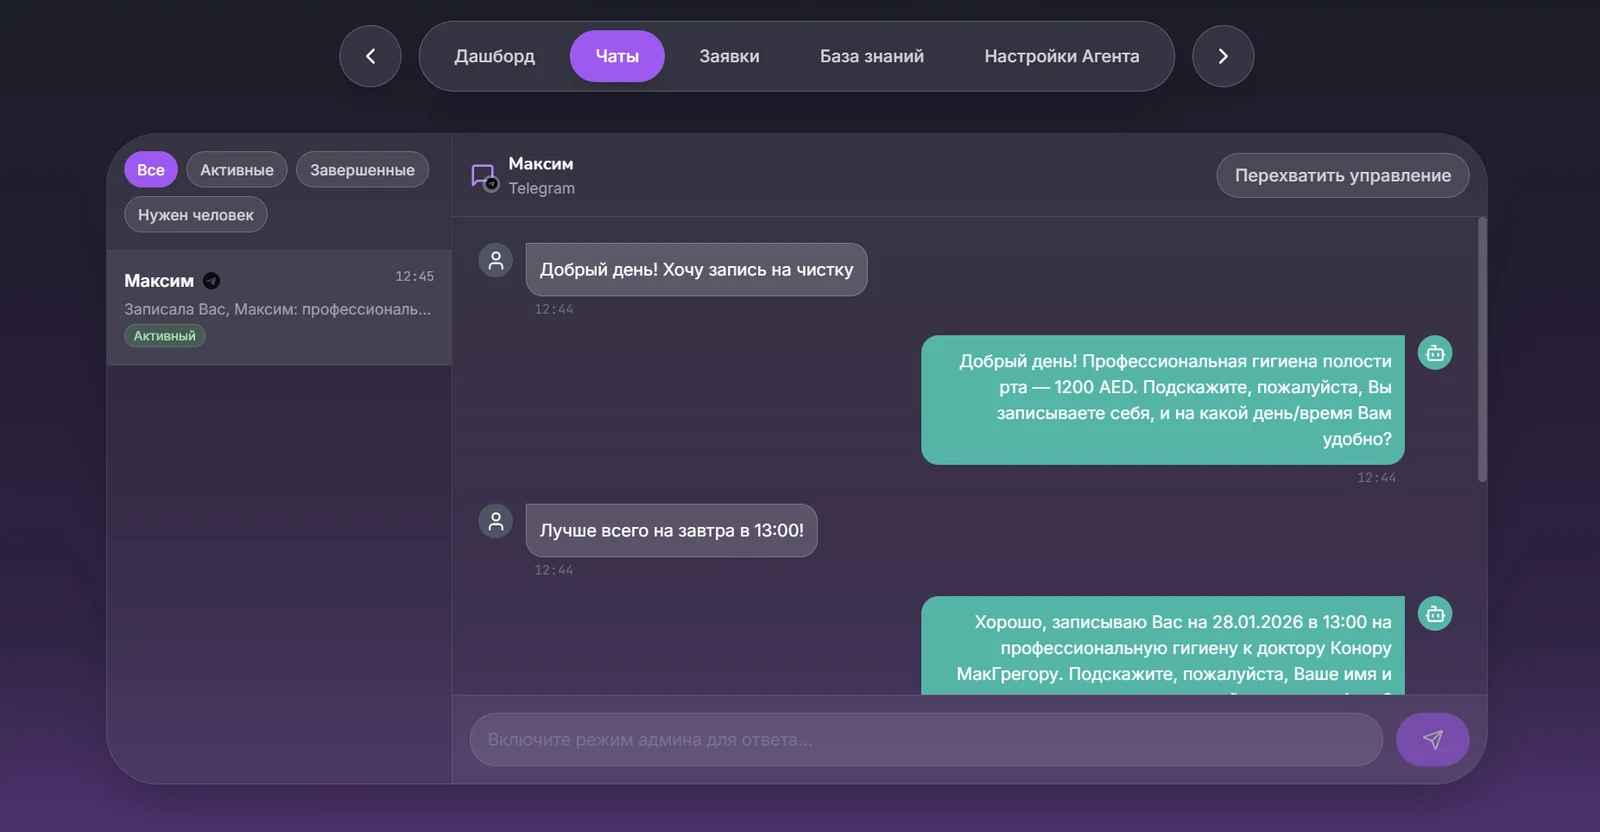Viewport: 1600px width, 832px height.
Task: Click the bot reply mentioning 28.01.2026
Action: pyautogui.click(x=1162, y=645)
